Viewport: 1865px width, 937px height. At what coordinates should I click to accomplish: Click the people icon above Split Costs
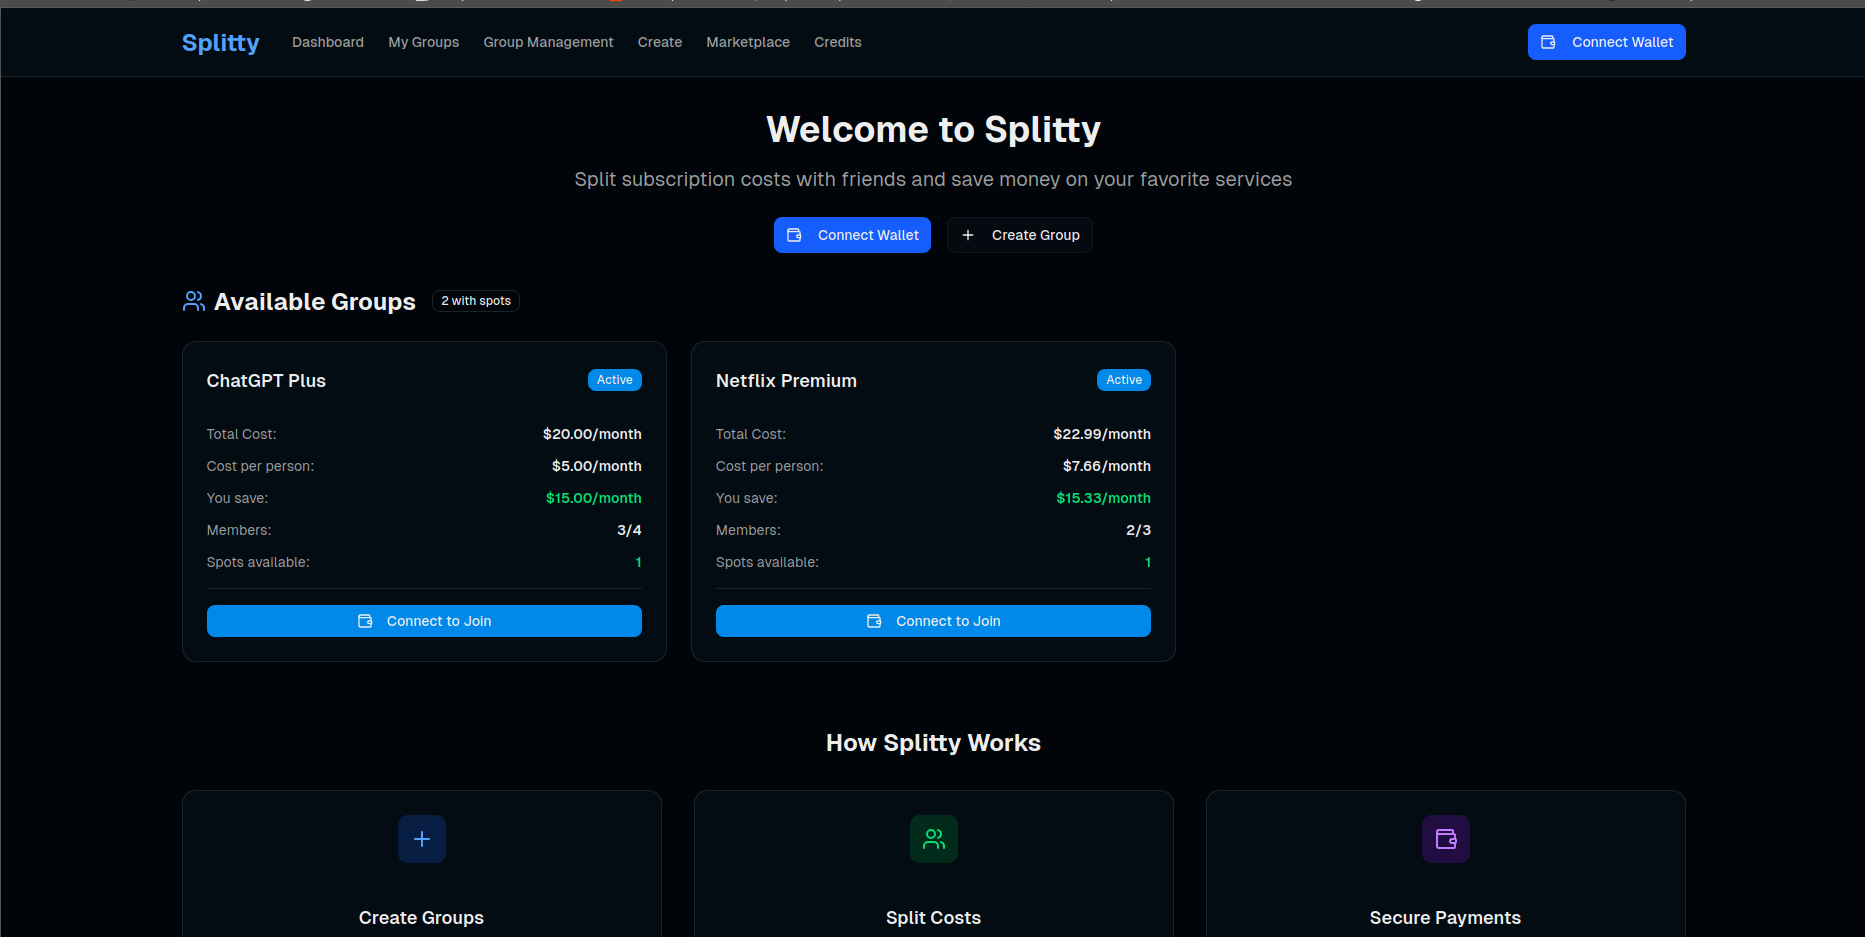tap(934, 839)
